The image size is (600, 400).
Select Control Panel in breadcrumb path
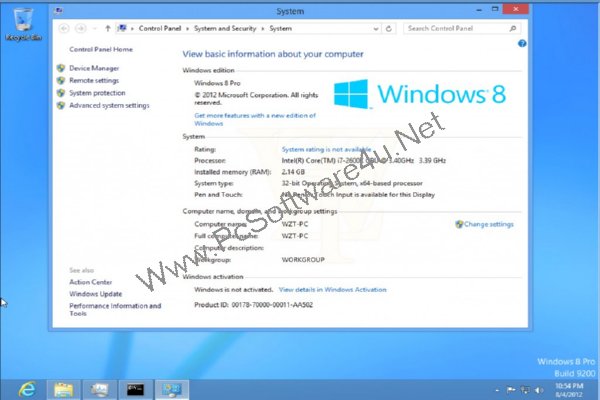[x=160, y=28]
